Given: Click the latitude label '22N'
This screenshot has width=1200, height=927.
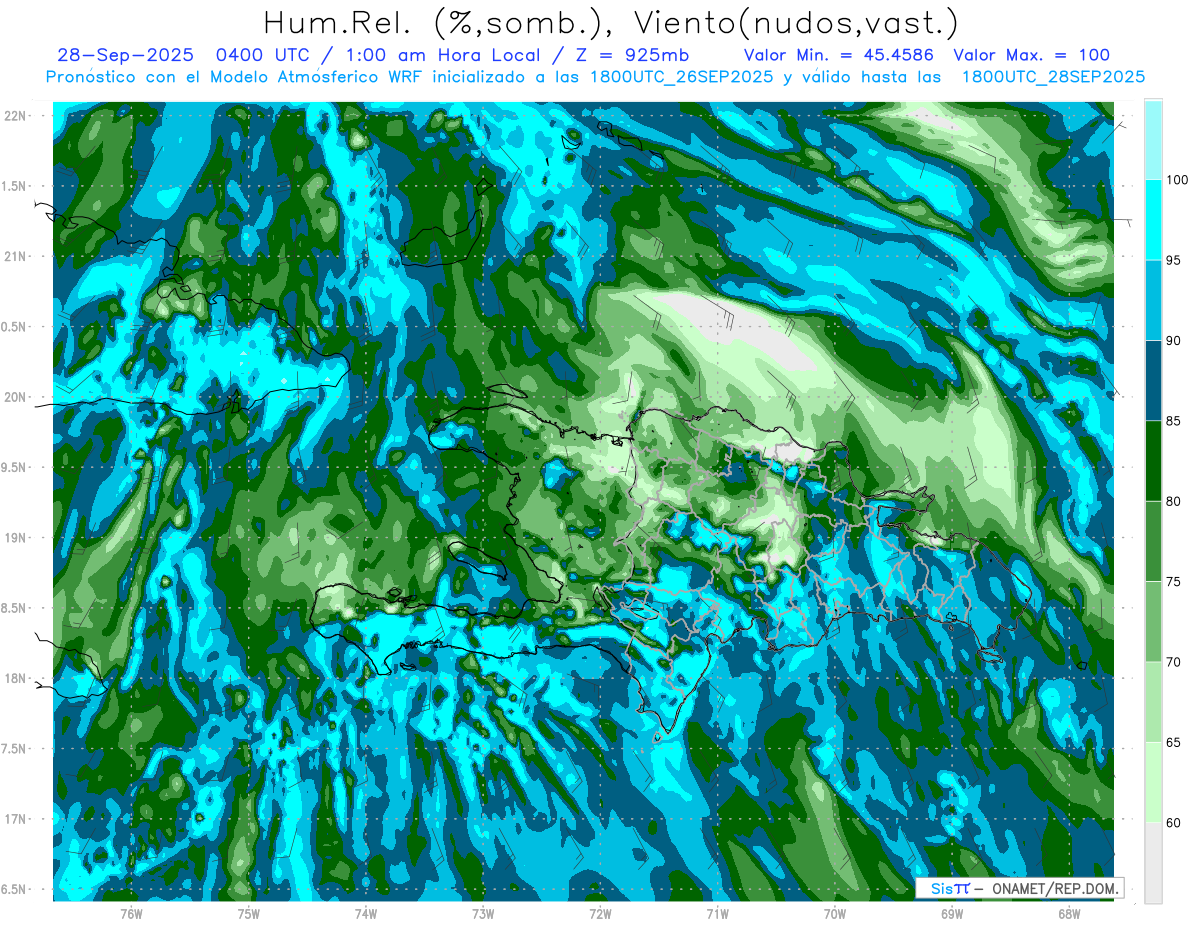Looking at the screenshot, I should [x=17, y=115].
